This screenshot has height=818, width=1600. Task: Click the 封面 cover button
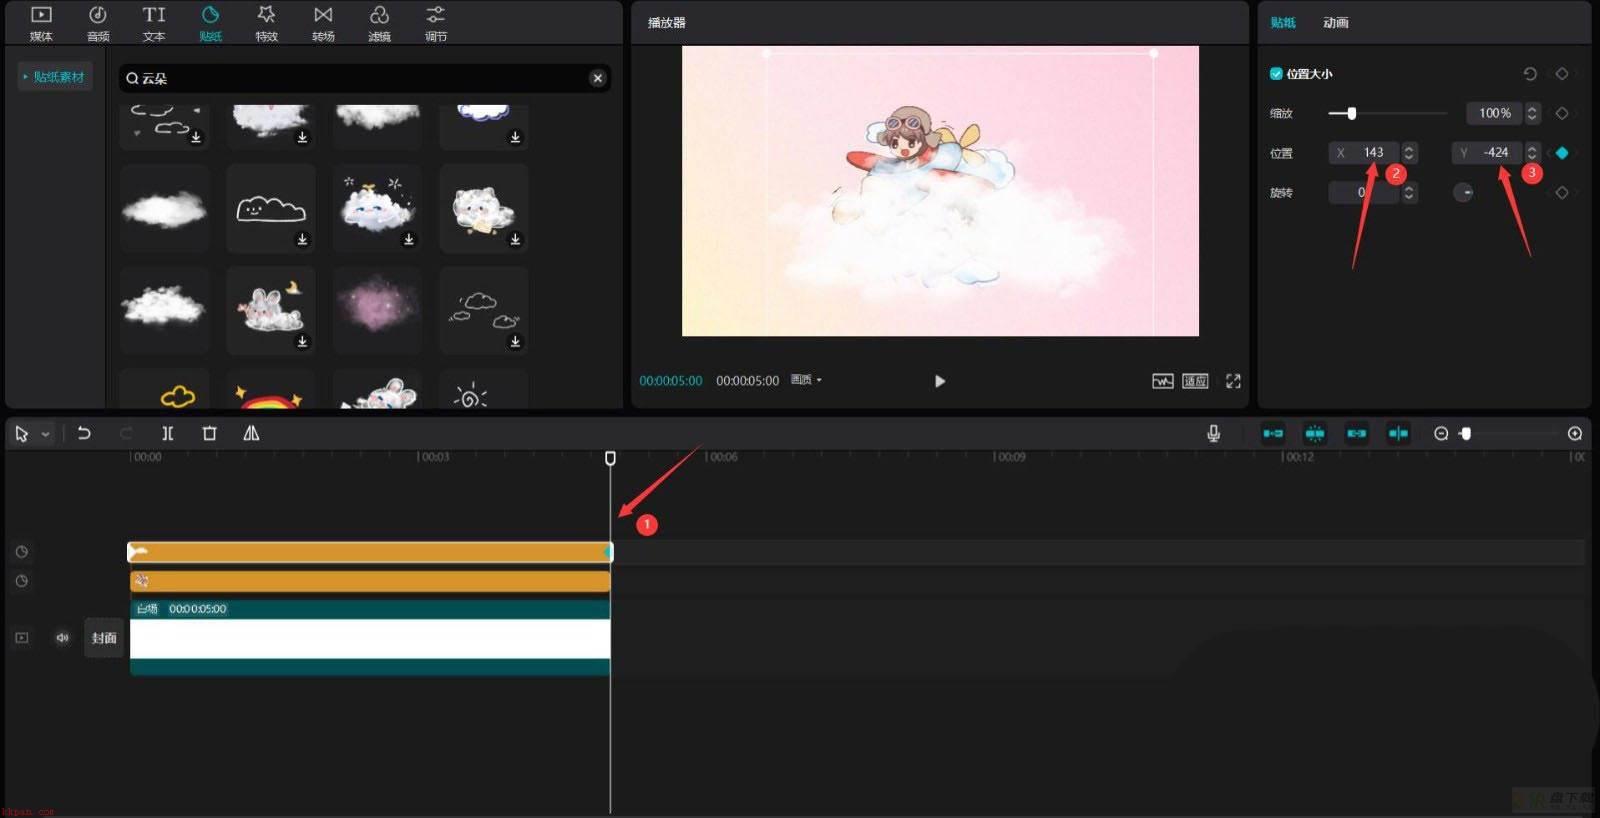[x=104, y=637]
